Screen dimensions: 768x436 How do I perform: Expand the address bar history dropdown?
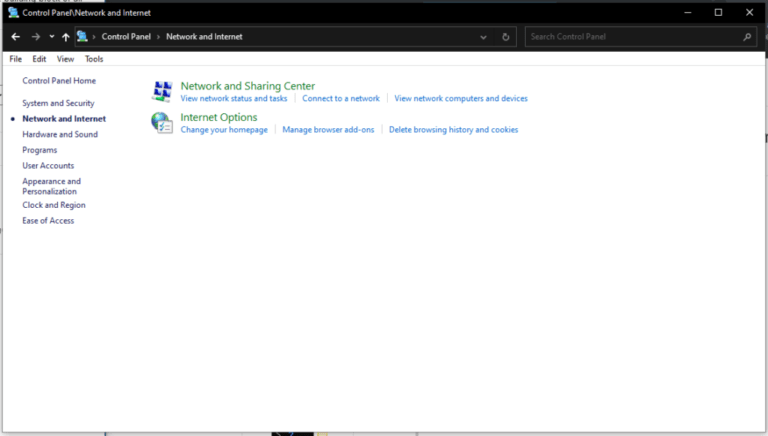pos(483,37)
